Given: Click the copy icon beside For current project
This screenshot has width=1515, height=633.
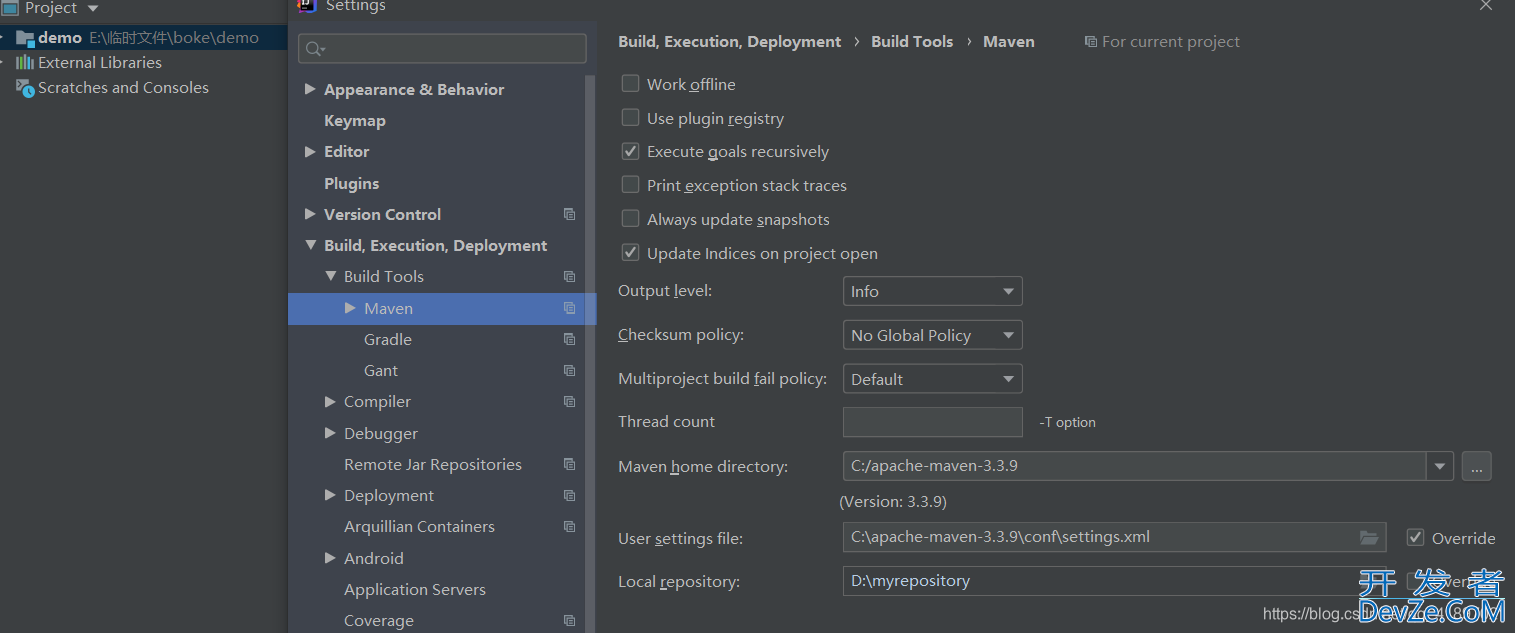Looking at the screenshot, I should (x=1090, y=42).
